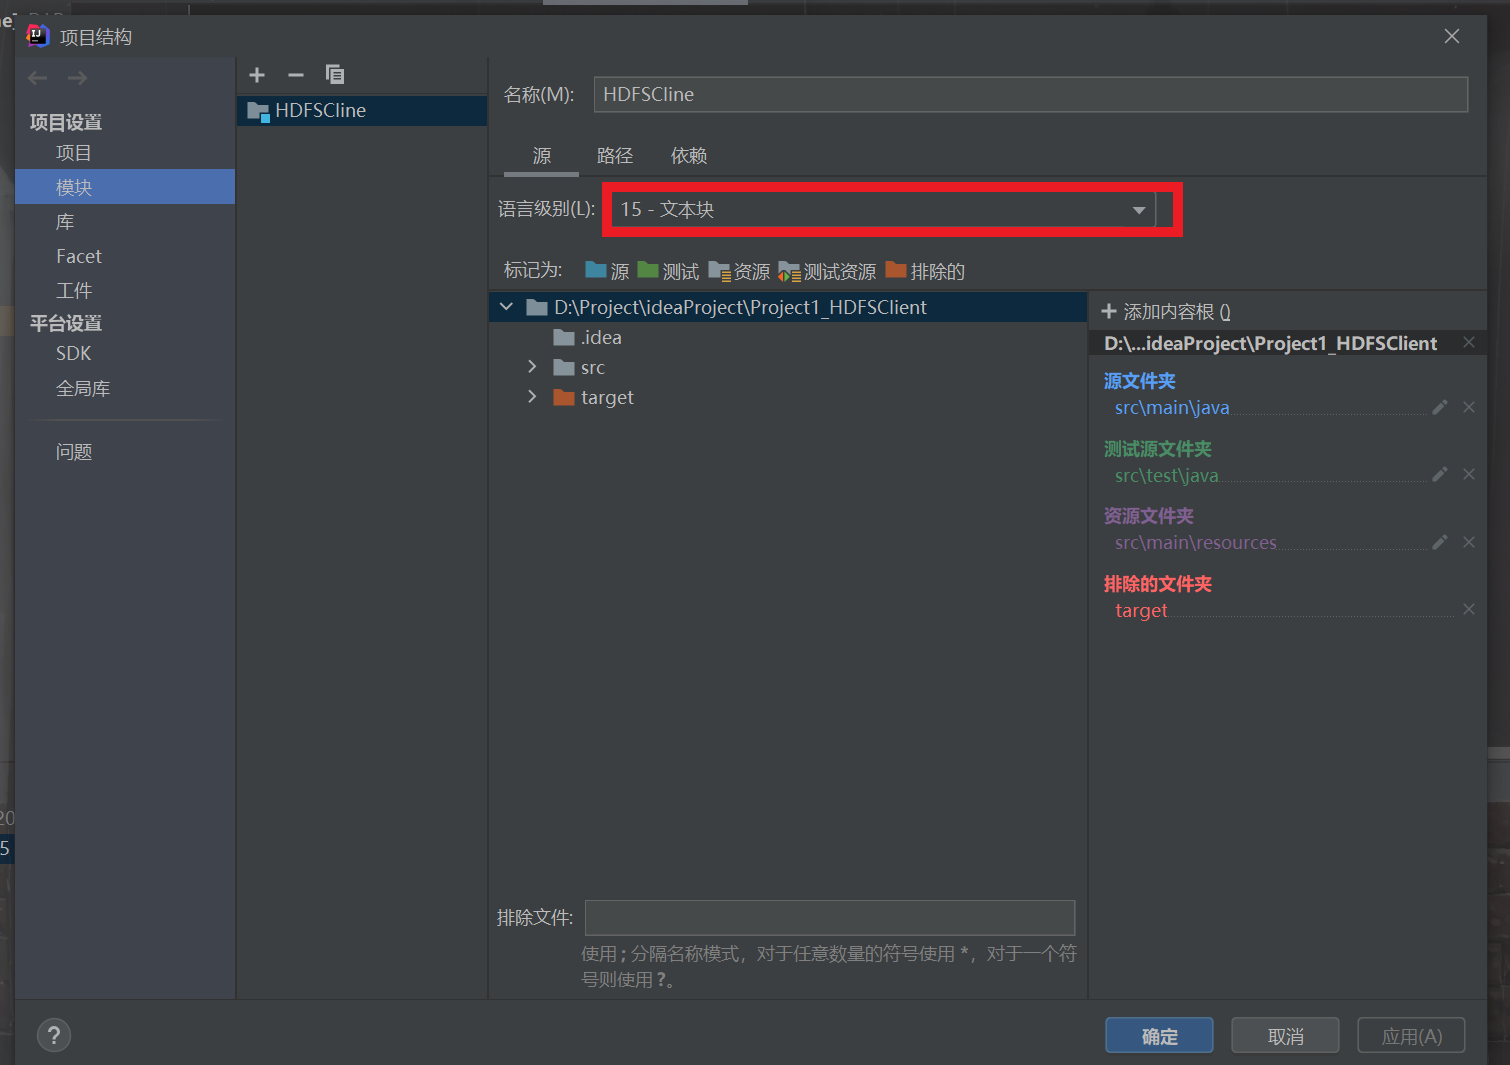Image resolution: width=1510 pixels, height=1065 pixels.
Task: Remove the Project1_HDFSClient content root
Action: tap(1469, 342)
